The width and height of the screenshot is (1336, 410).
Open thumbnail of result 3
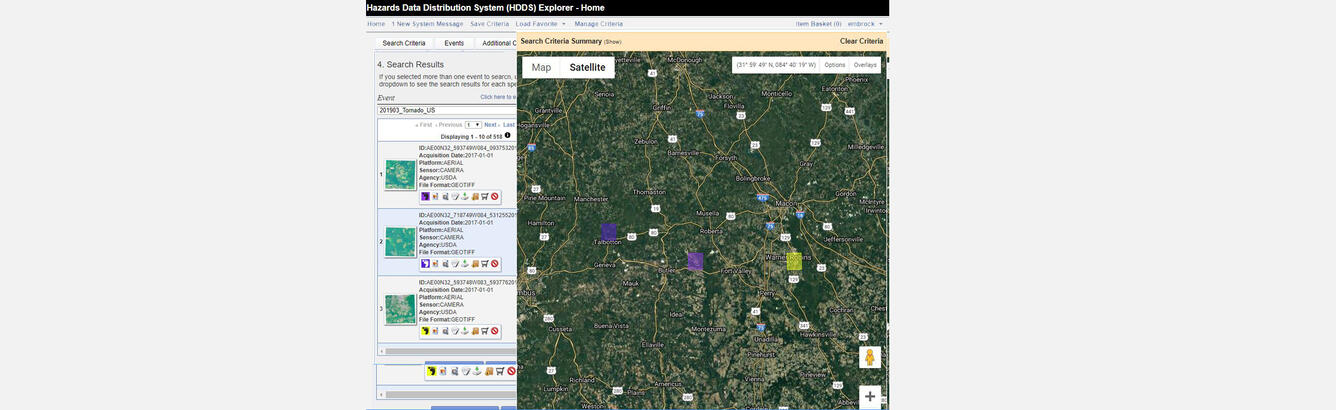pyautogui.click(x=401, y=309)
